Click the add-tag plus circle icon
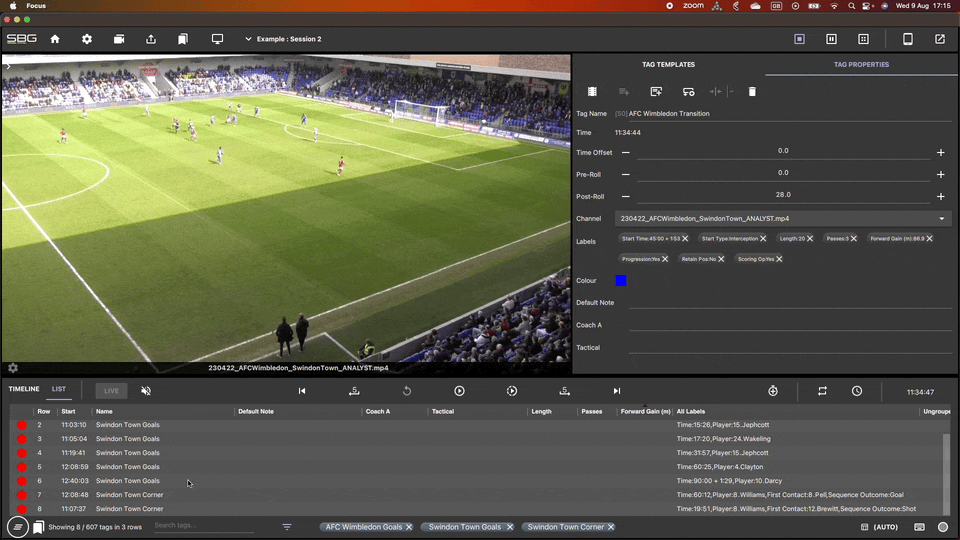The height and width of the screenshot is (540, 960). tap(773, 391)
